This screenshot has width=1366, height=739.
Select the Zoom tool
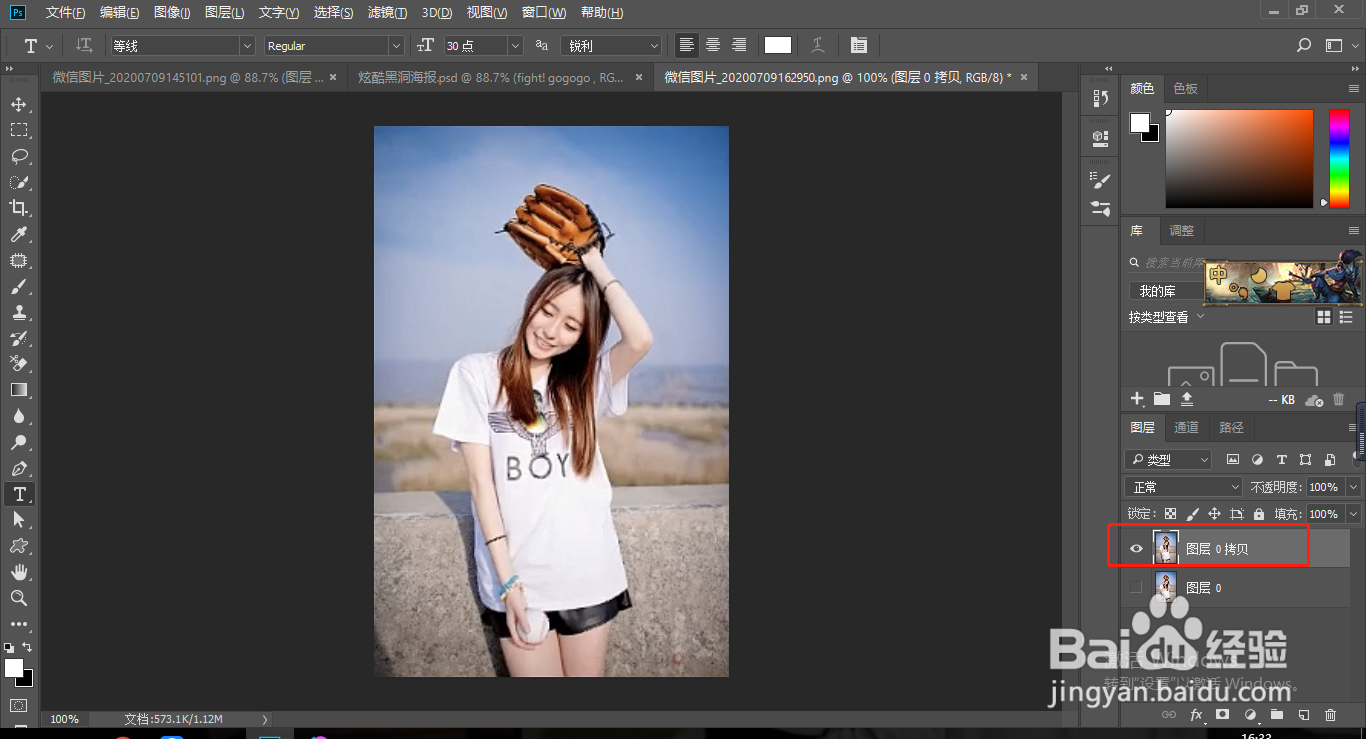19,598
